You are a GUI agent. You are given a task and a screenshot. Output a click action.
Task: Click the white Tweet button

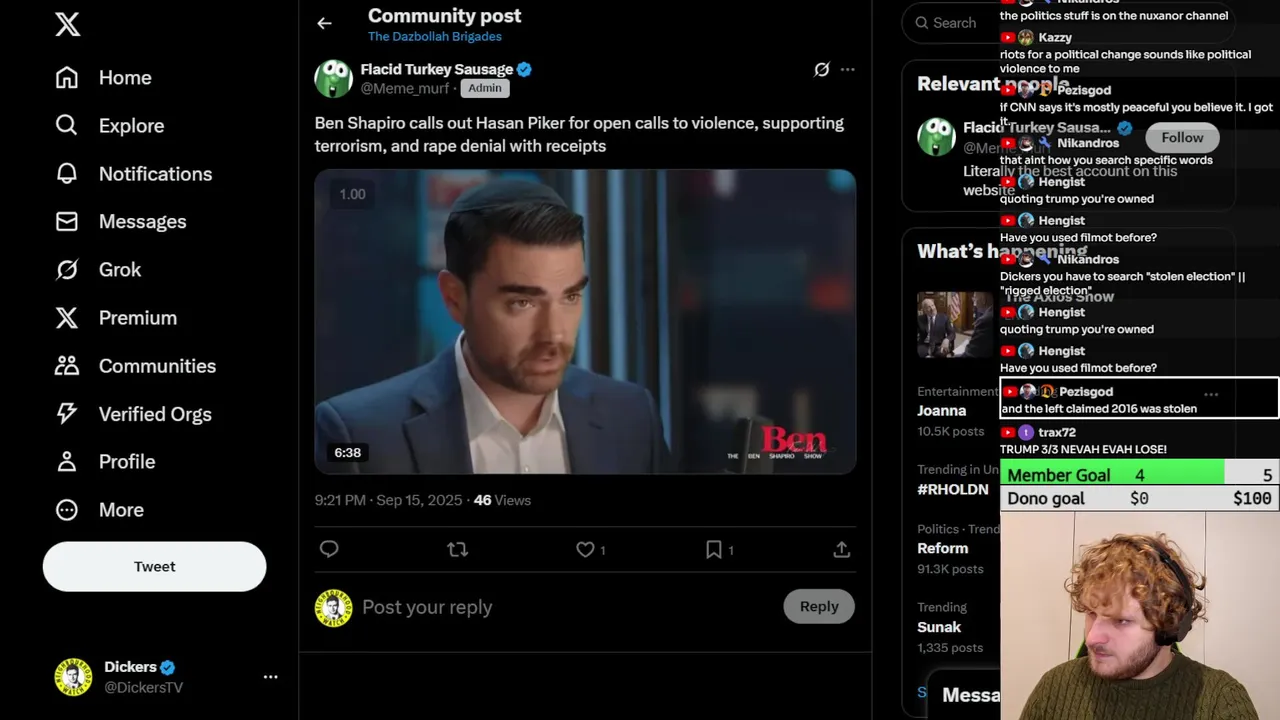click(x=154, y=566)
